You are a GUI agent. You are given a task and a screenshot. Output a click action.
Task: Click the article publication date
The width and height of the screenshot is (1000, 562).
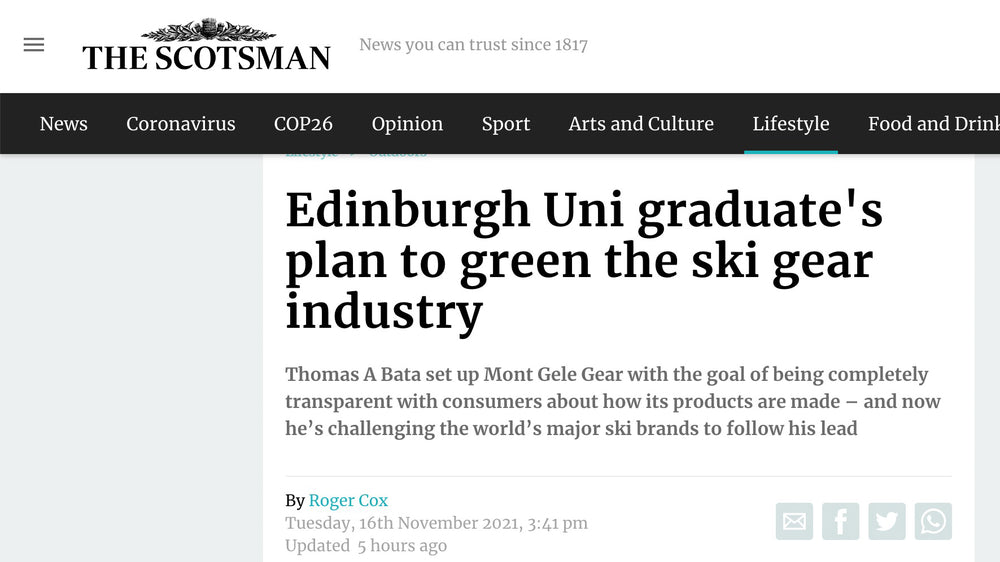pyautogui.click(x=436, y=523)
